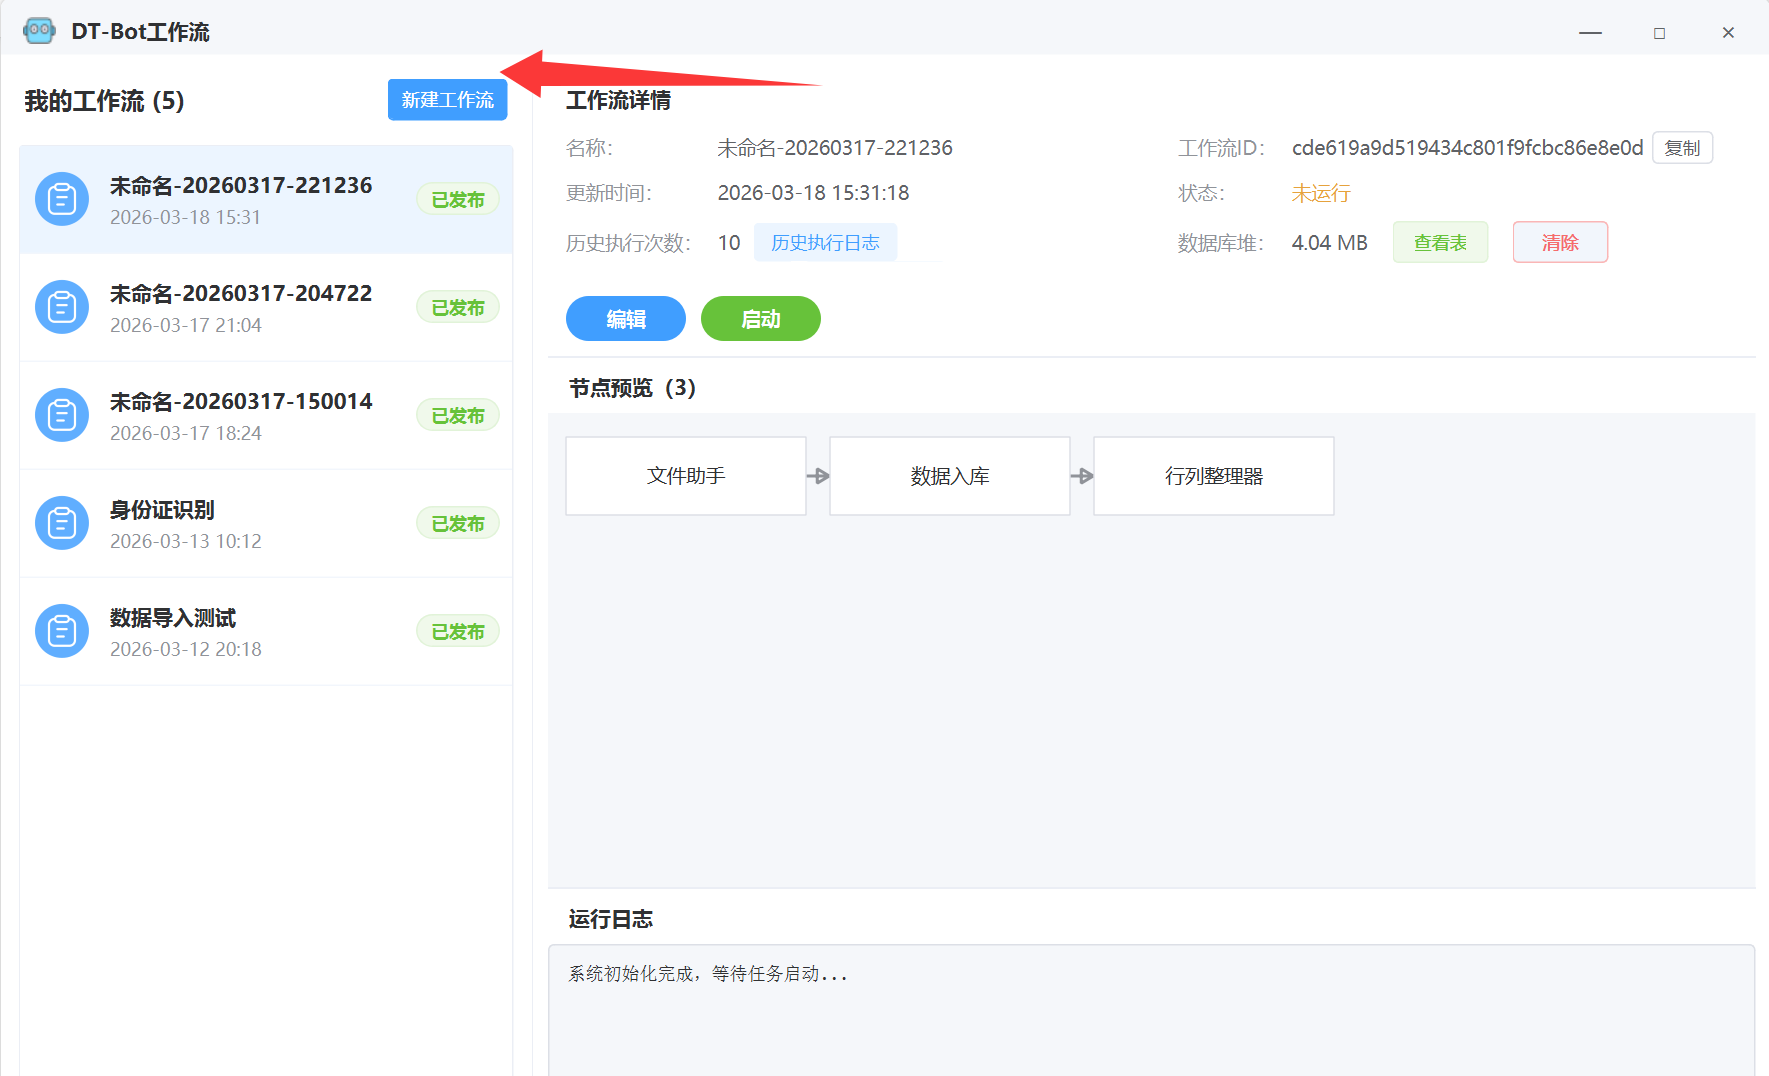Click the 已发布 badge on 数据导入测试

point(458,632)
